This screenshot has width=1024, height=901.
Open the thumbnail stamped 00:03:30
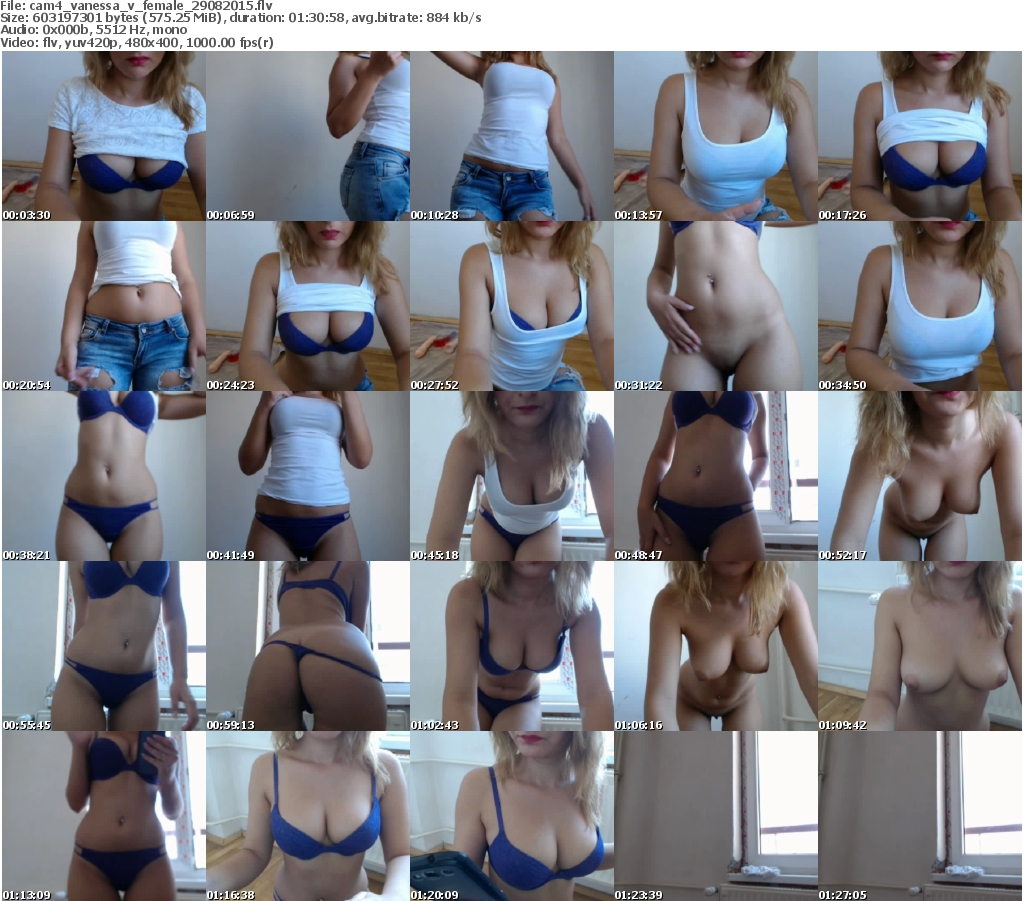click(104, 136)
